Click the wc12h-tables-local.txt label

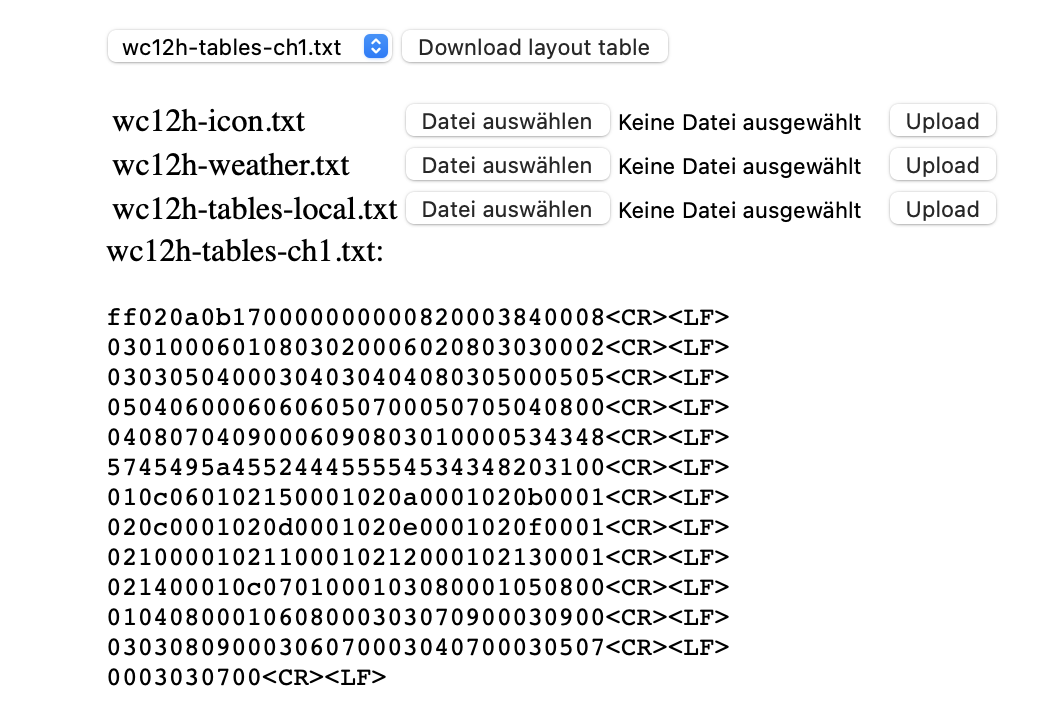(254, 210)
